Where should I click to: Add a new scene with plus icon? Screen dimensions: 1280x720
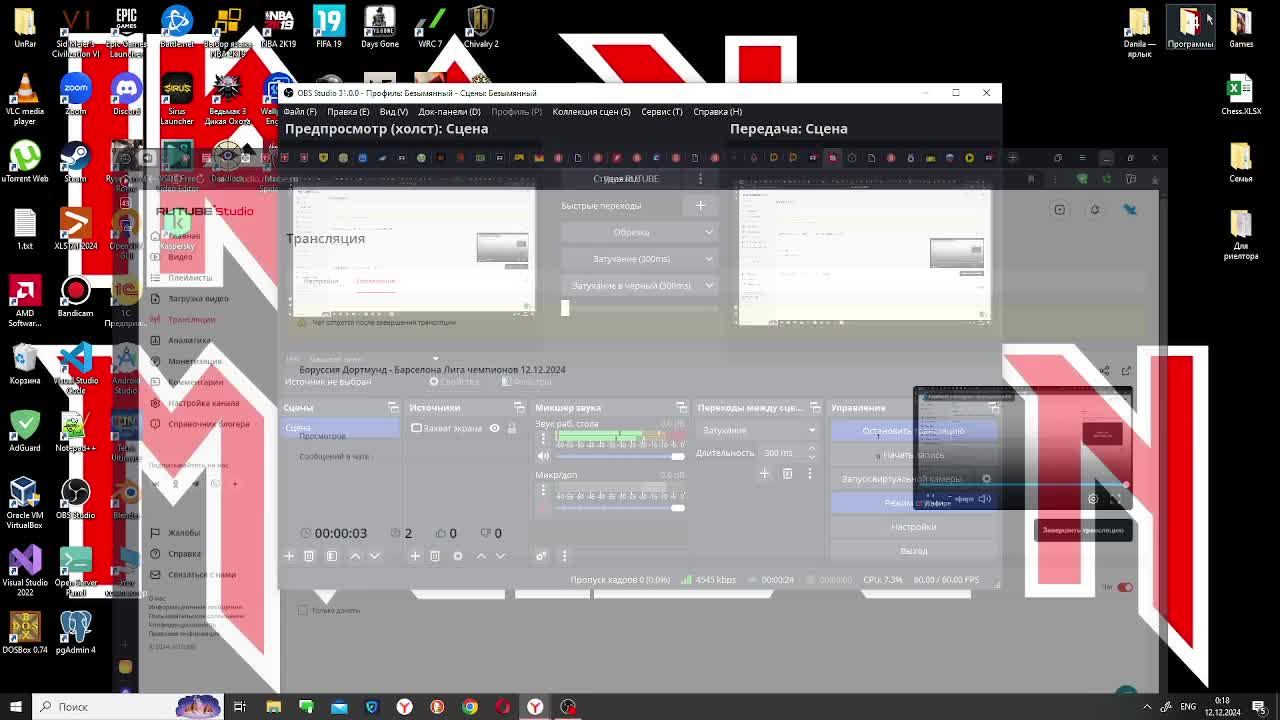[289, 556]
